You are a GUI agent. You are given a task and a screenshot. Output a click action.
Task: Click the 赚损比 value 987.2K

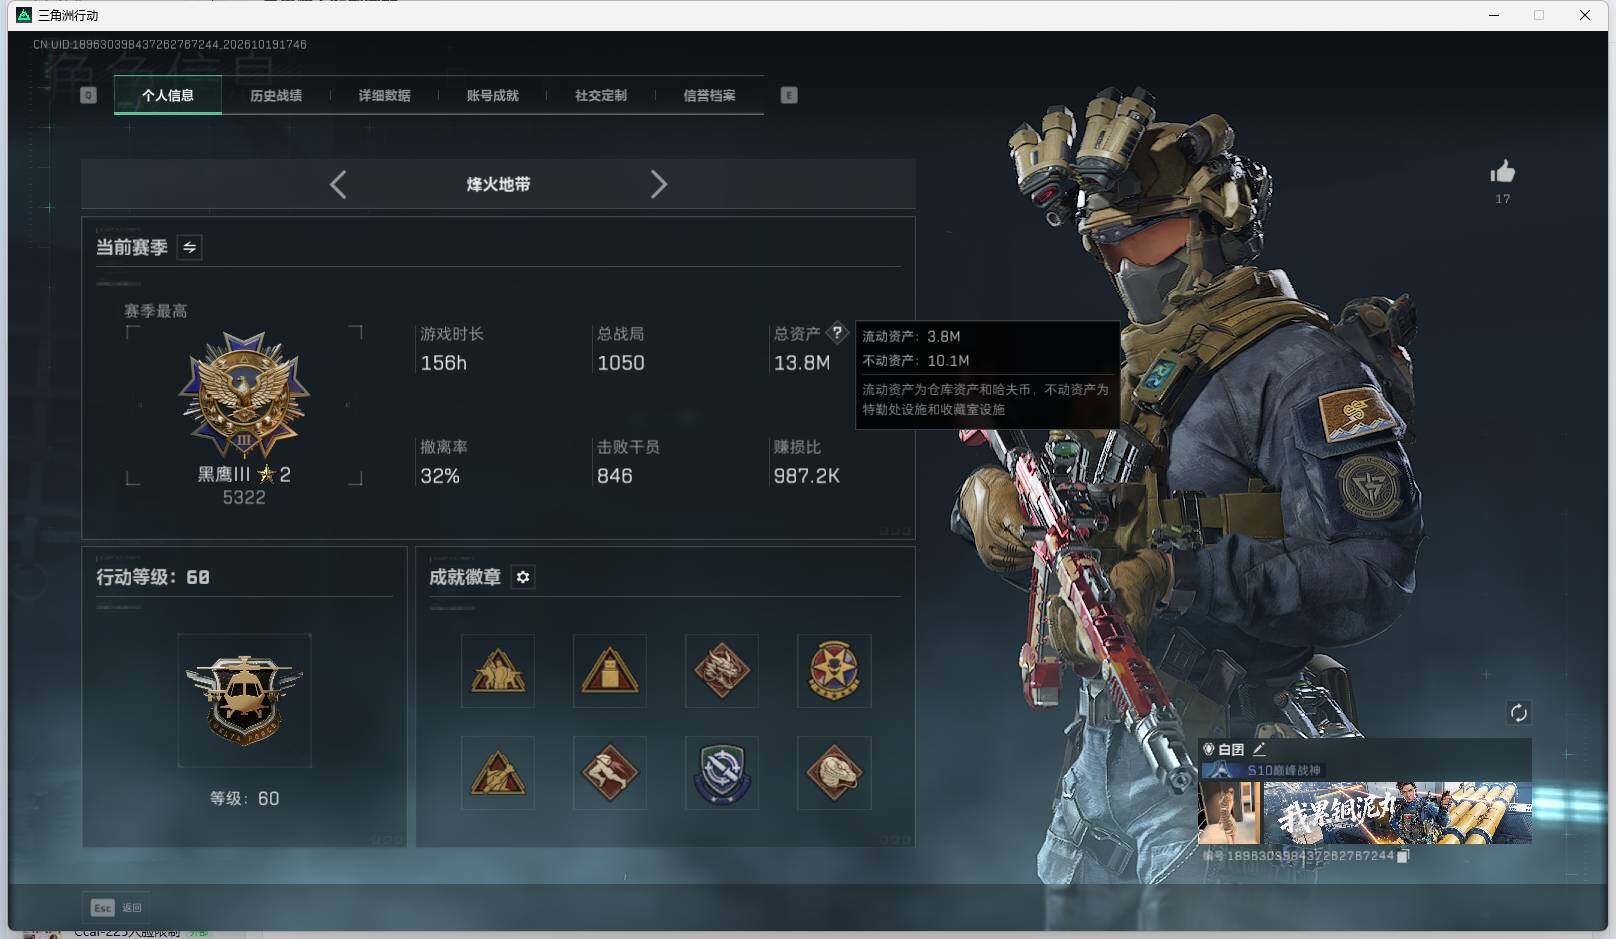807,476
